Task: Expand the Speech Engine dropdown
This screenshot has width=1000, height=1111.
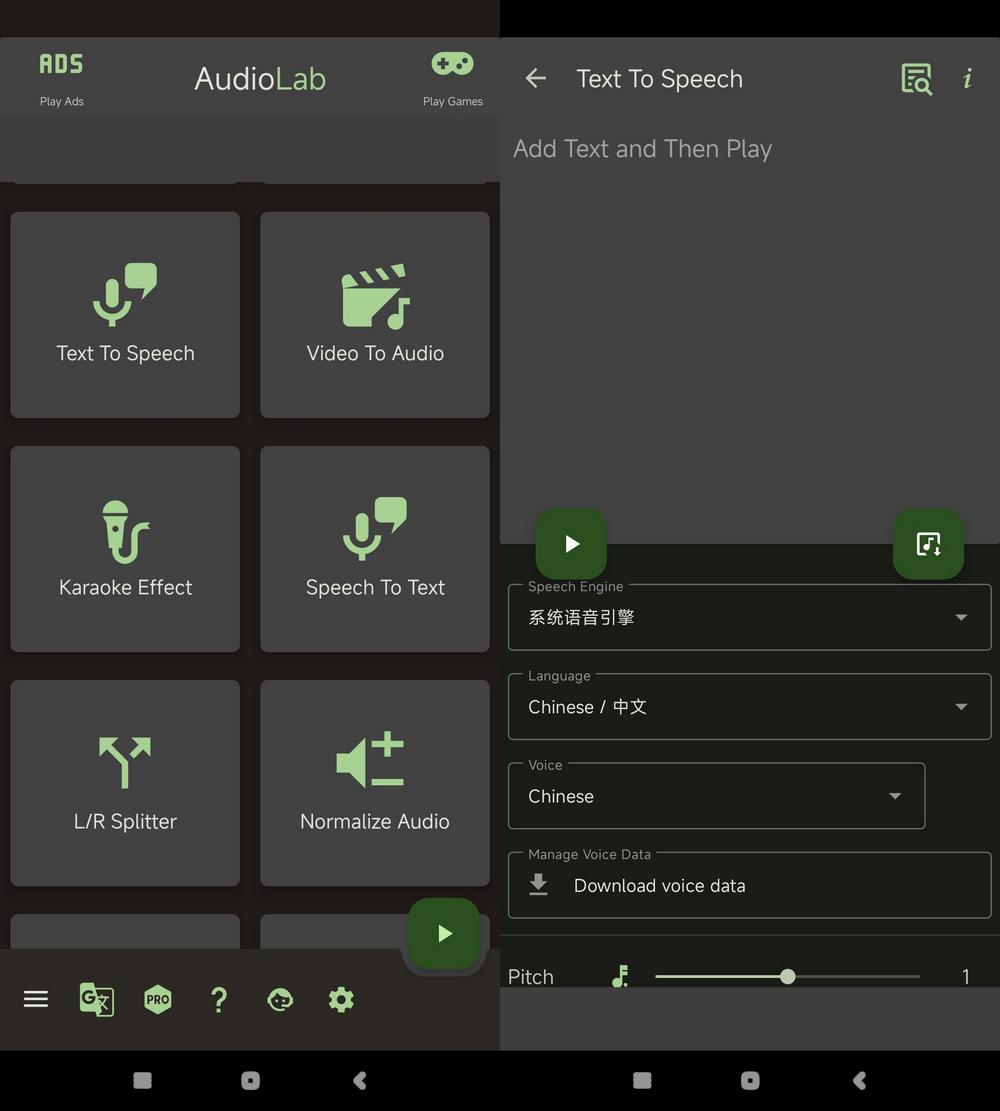Action: tap(750, 617)
